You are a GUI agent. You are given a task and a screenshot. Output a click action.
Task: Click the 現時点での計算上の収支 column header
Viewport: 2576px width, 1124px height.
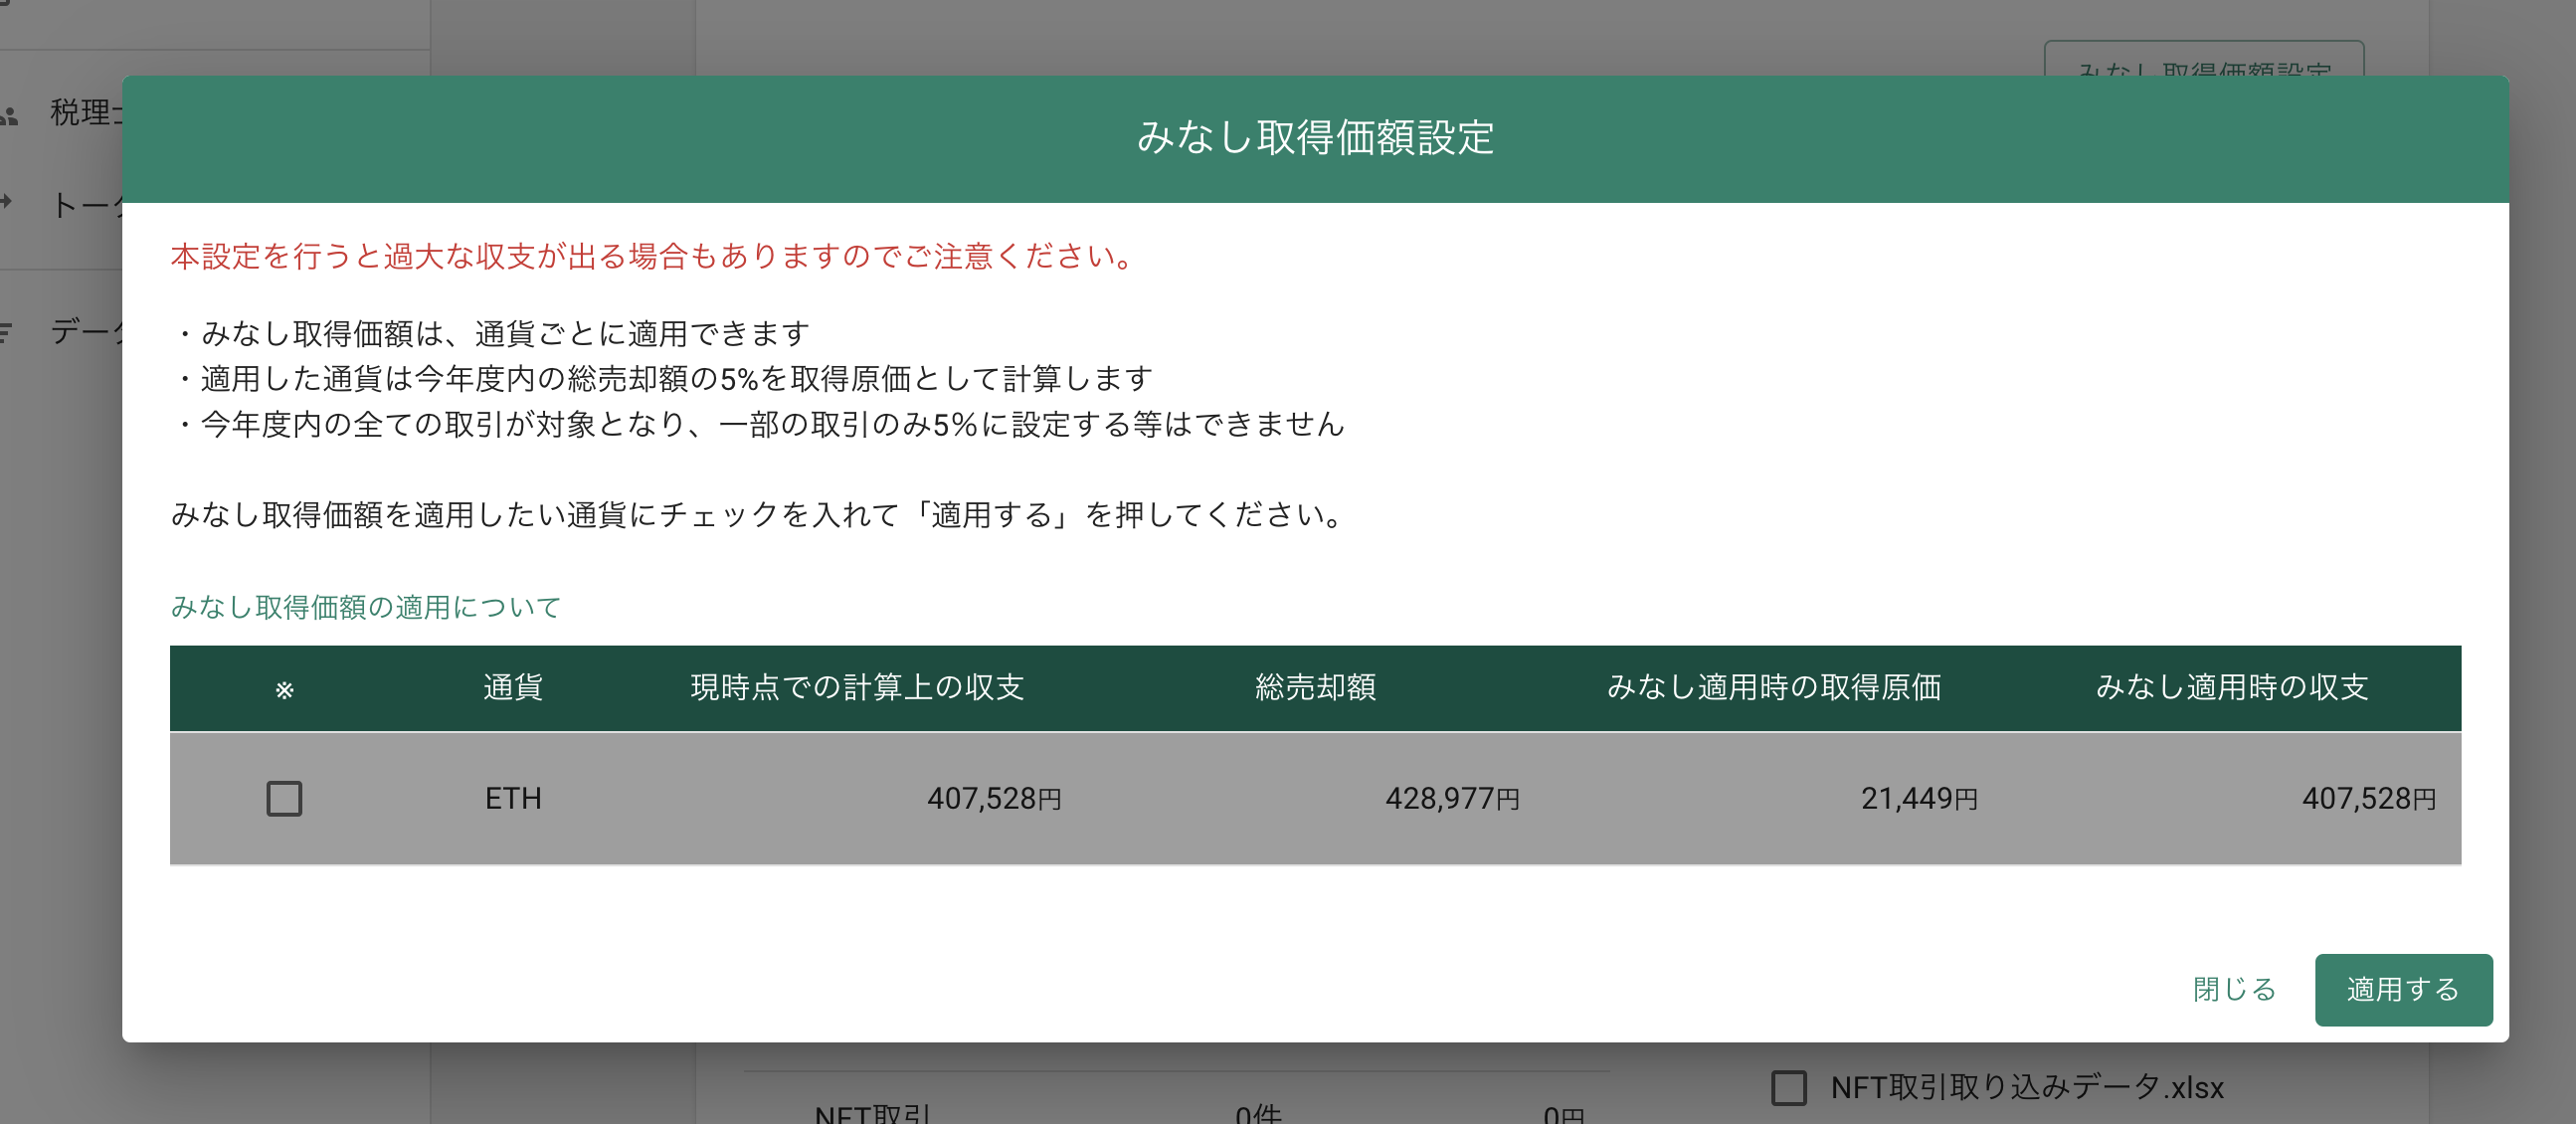click(x=857, y=687)
